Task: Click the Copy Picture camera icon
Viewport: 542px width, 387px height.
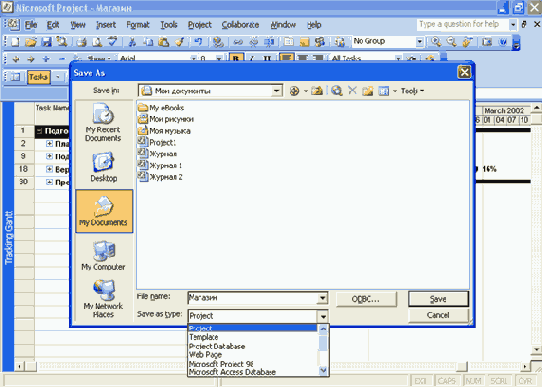Action: [487, 42]
